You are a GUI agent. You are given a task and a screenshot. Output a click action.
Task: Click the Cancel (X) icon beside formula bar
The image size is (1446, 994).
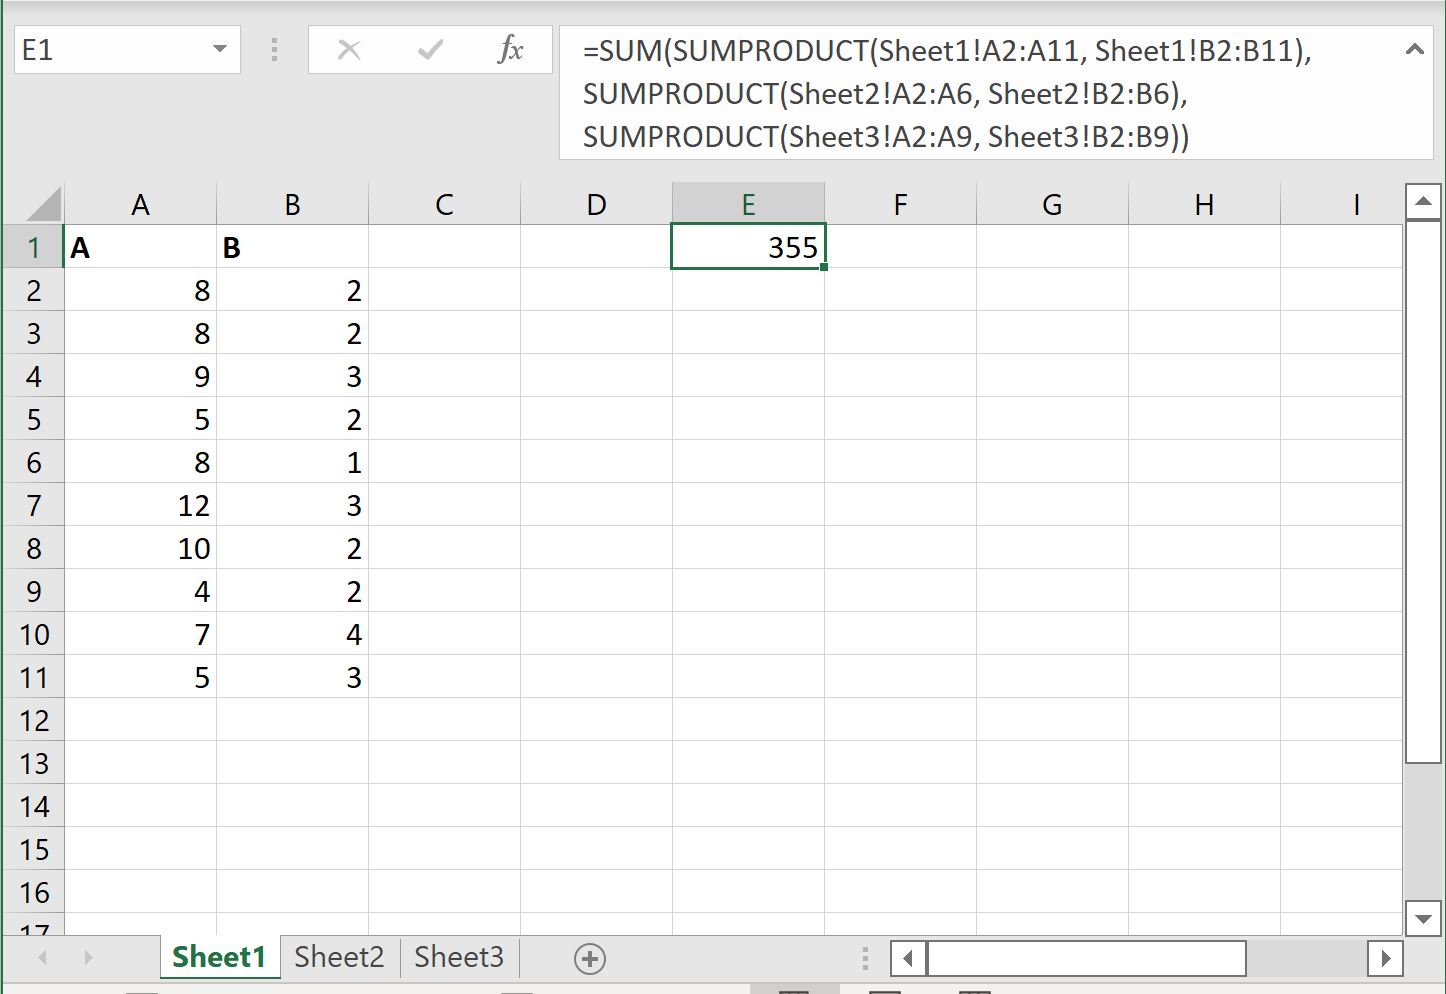[349, 49]
